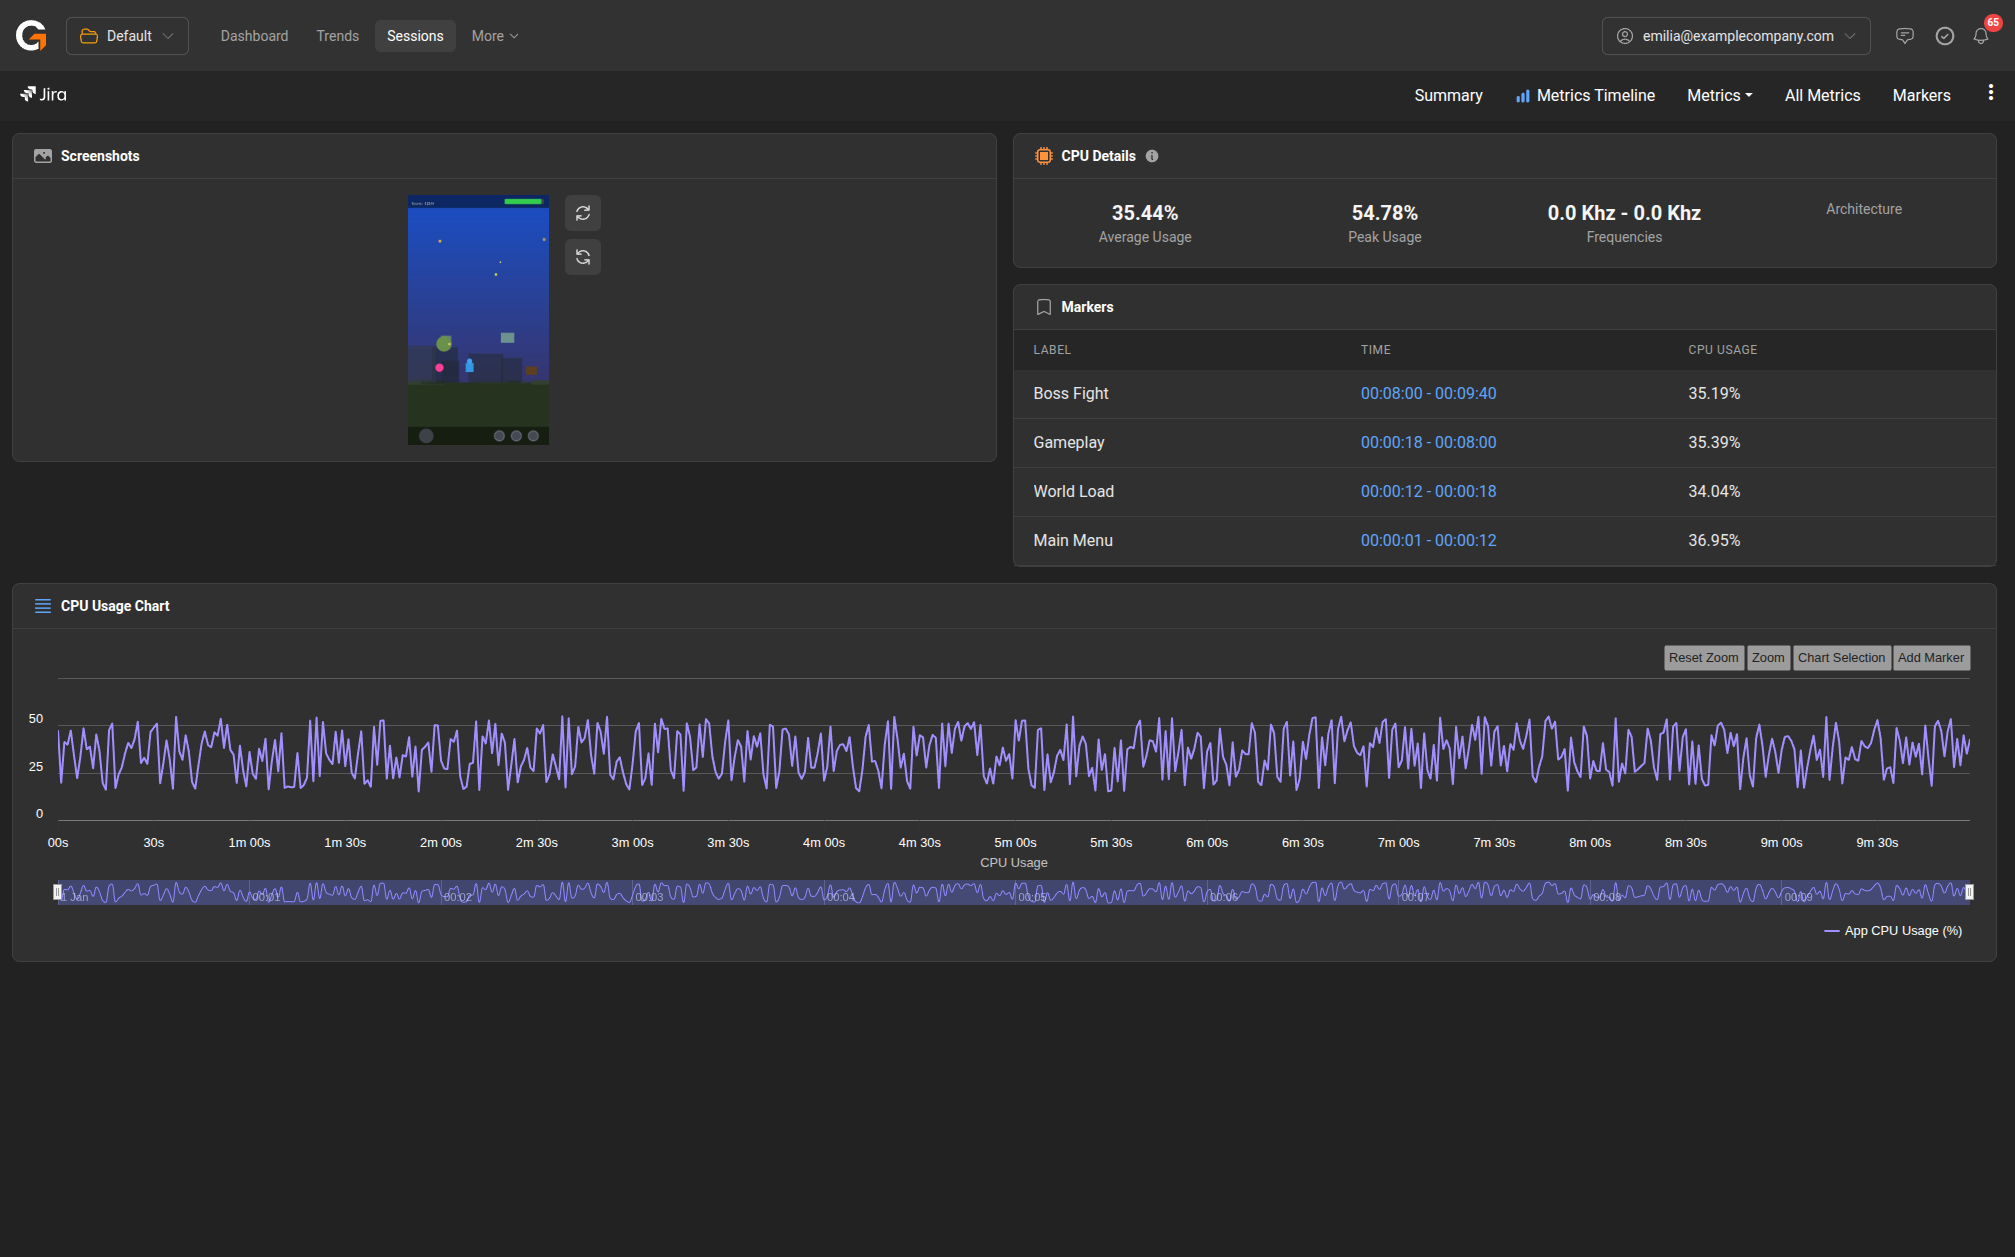2015x1257 pixels.
Task: Click the chat feedback icon
Action: 1904,36
